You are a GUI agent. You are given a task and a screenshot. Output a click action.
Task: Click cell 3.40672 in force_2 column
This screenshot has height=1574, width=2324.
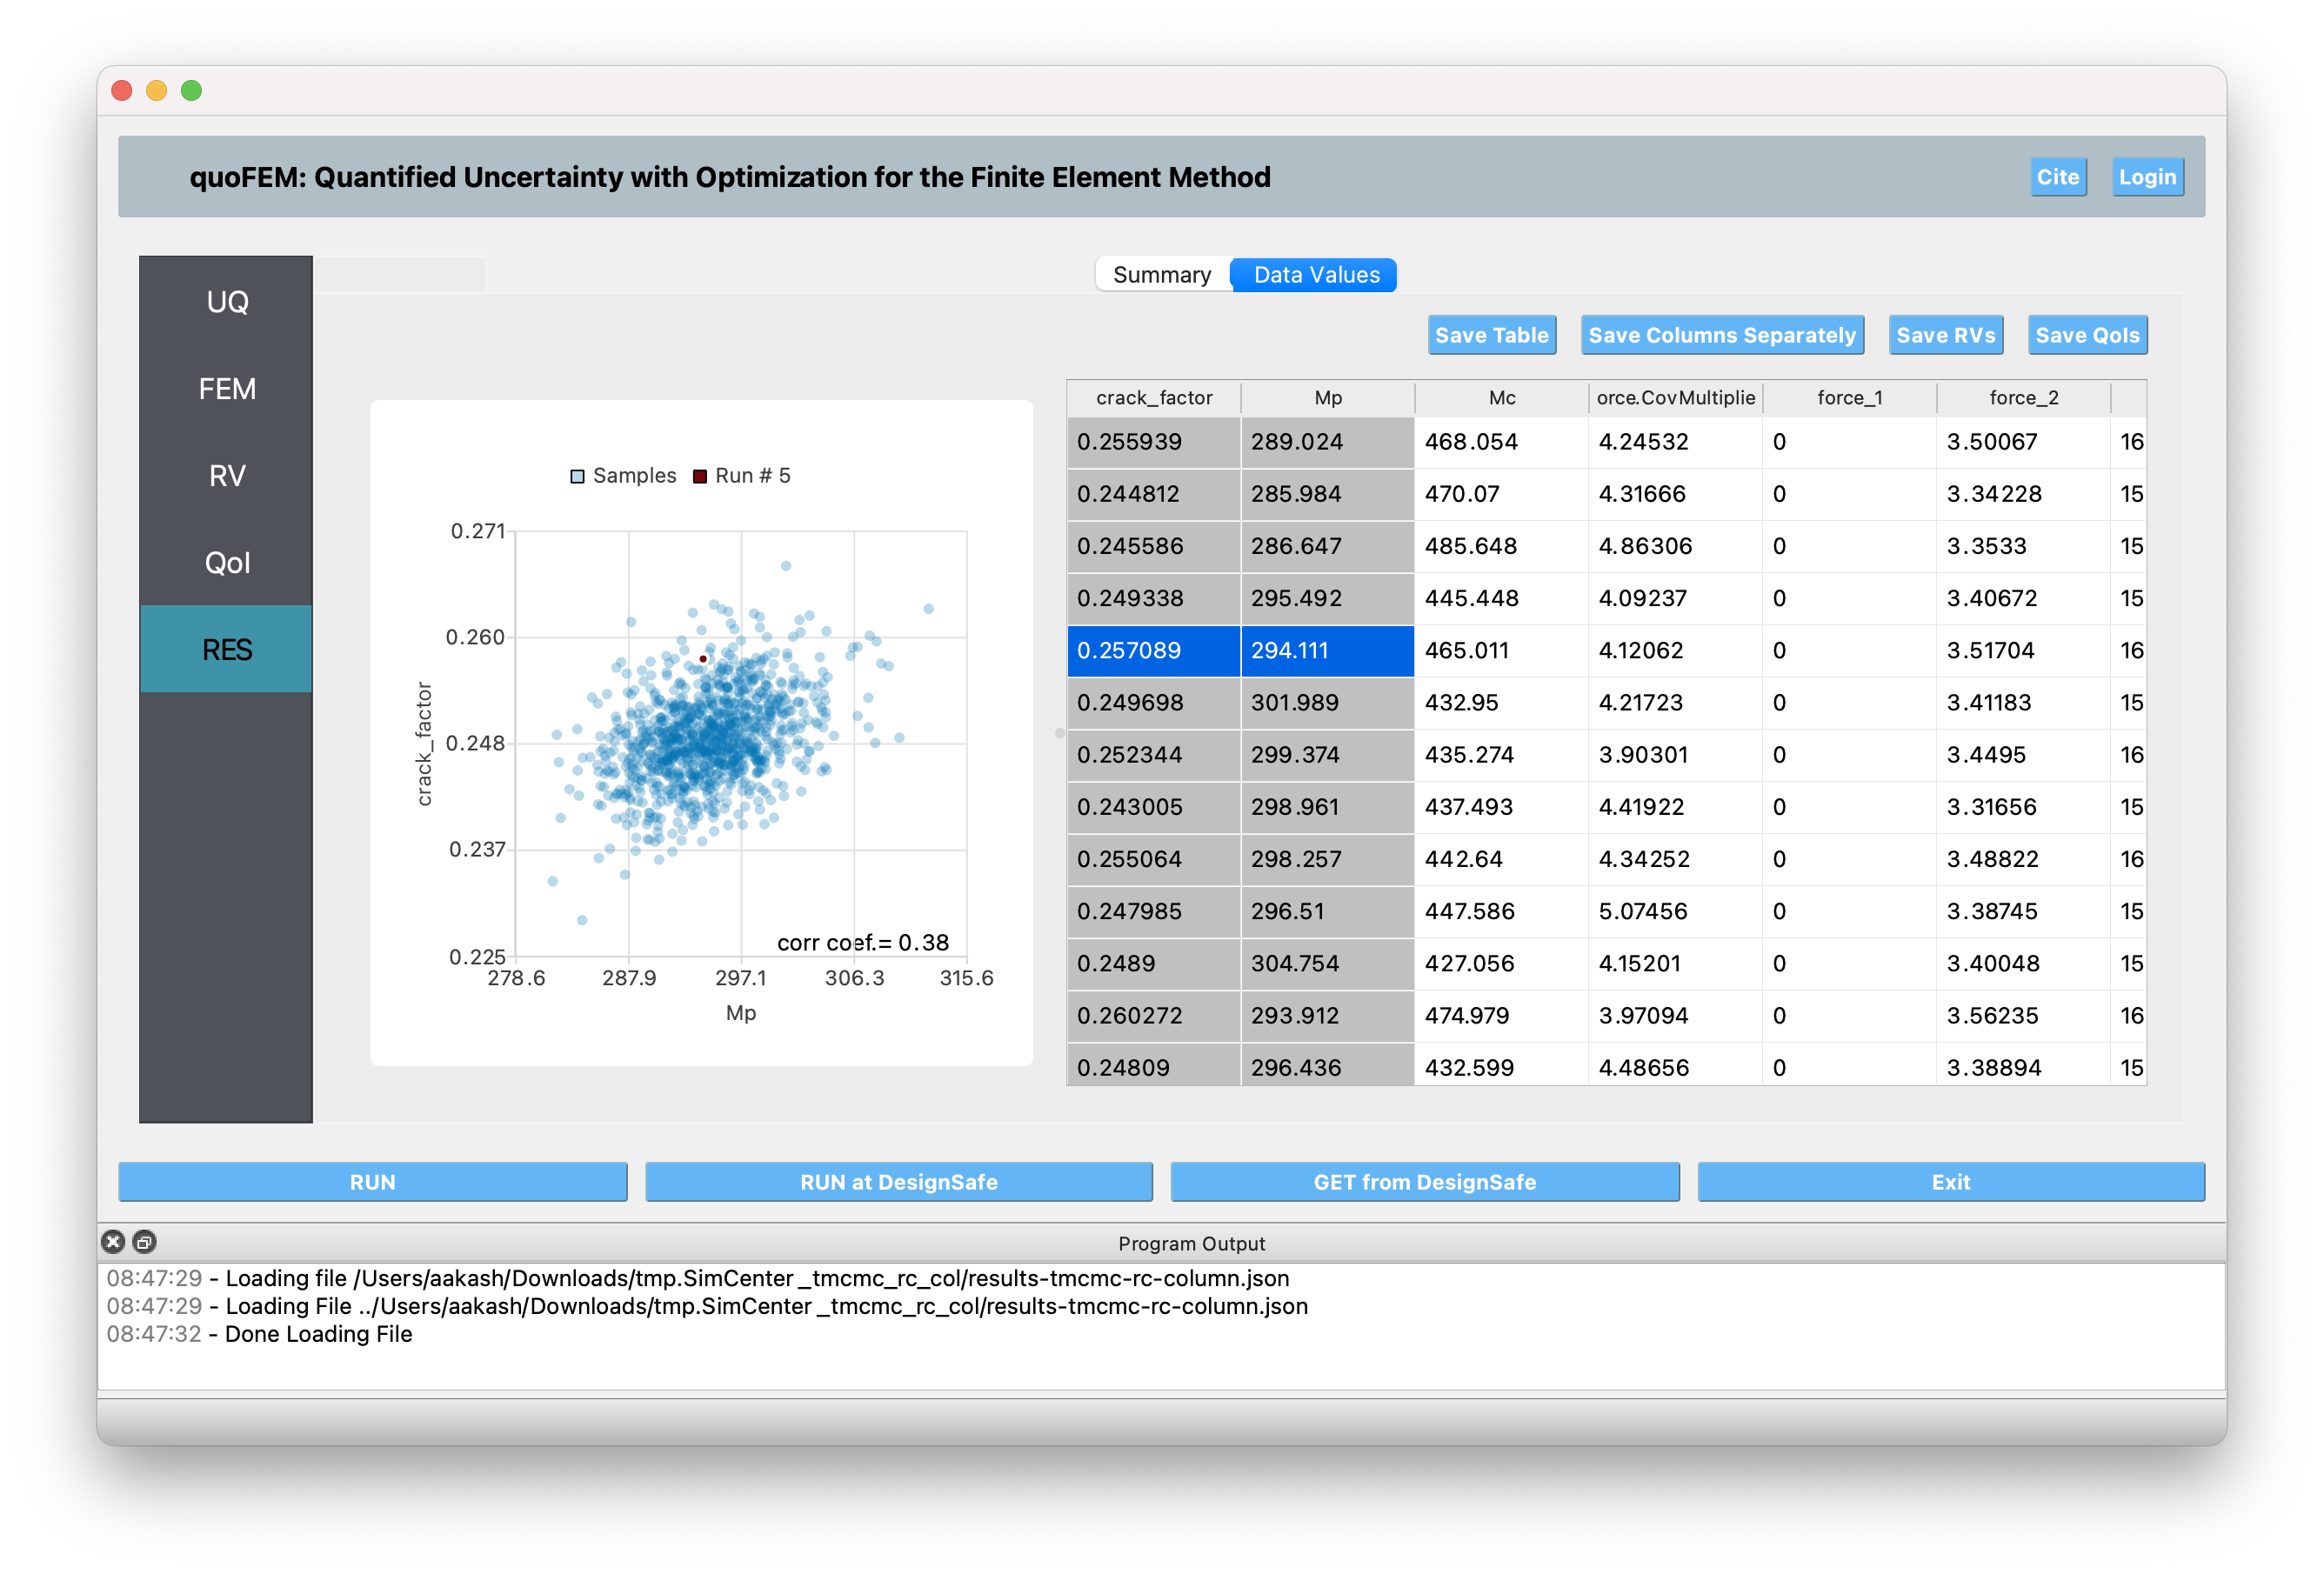(2024, 598)
